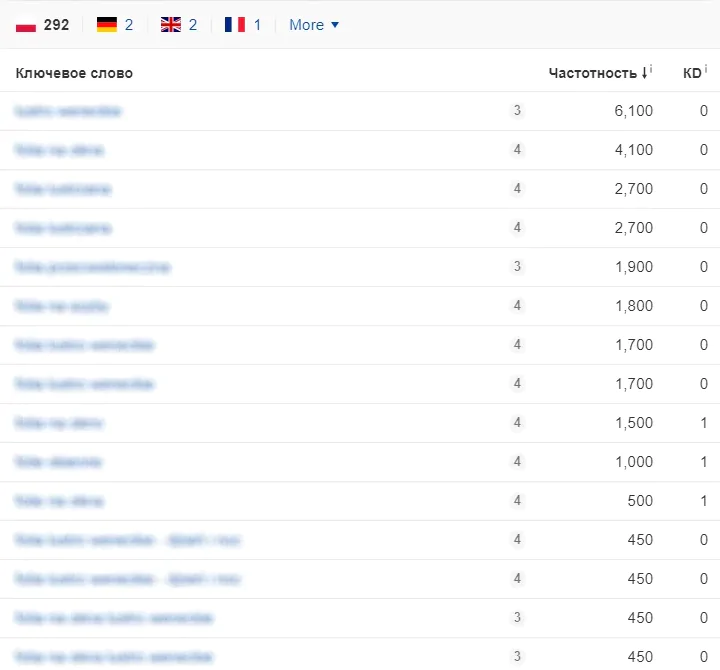
Task: Select the UK flag country filter
Action: [179, 24]
